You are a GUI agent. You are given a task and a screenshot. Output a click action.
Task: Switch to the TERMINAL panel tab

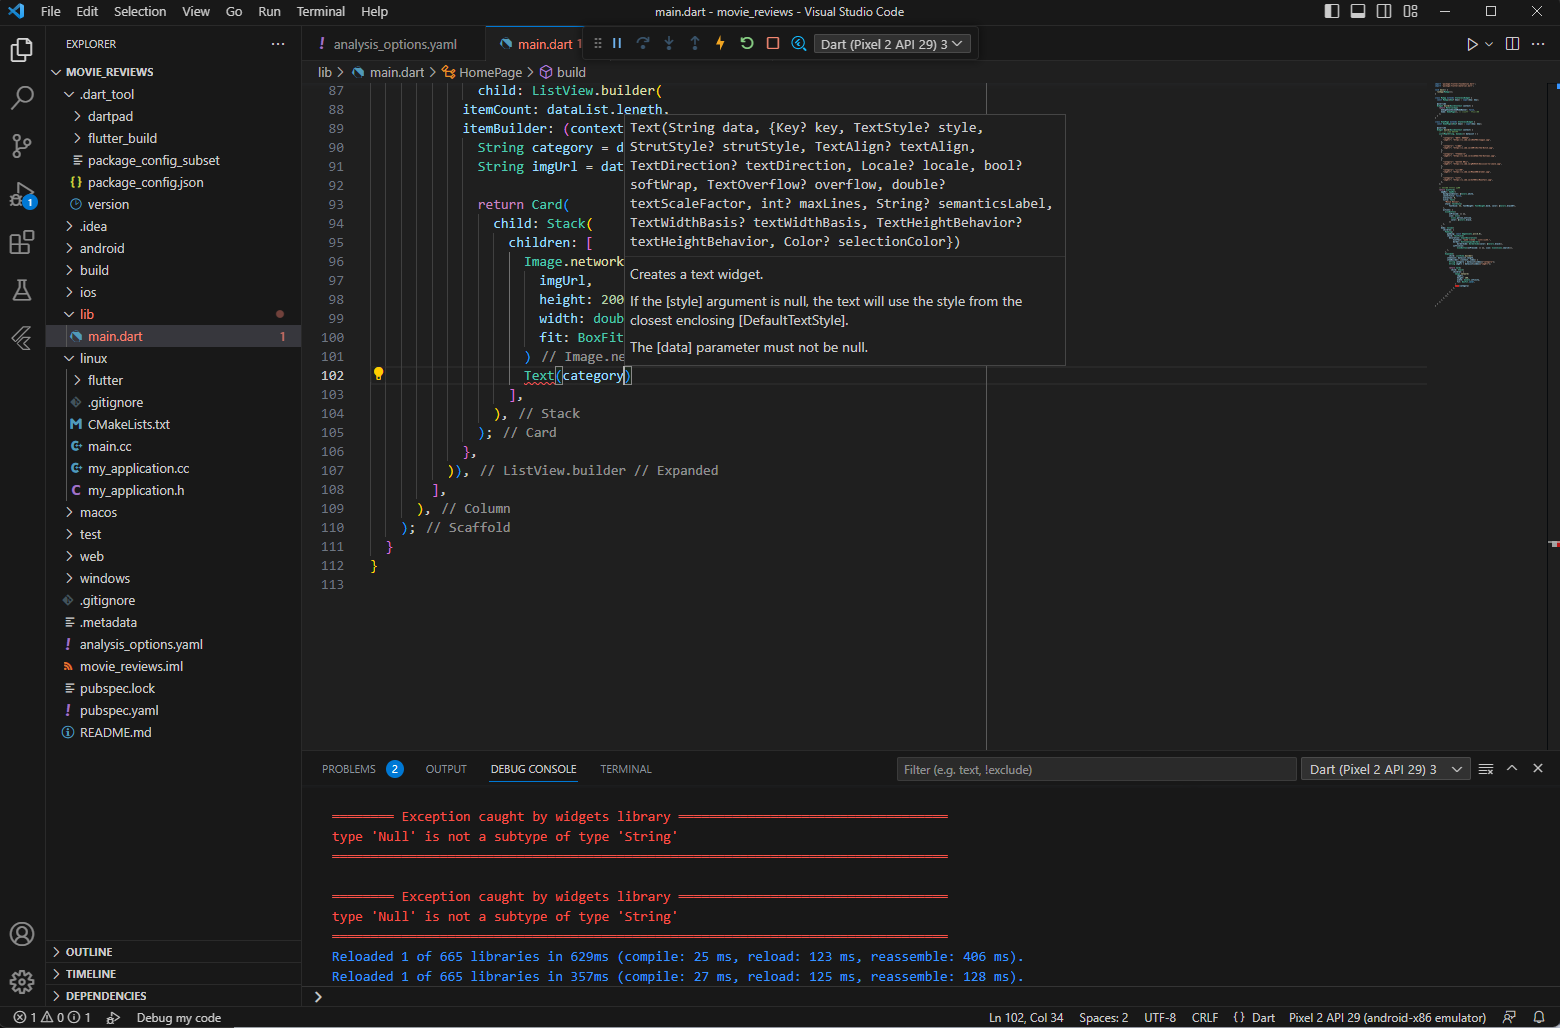click(x=626, y=769)
